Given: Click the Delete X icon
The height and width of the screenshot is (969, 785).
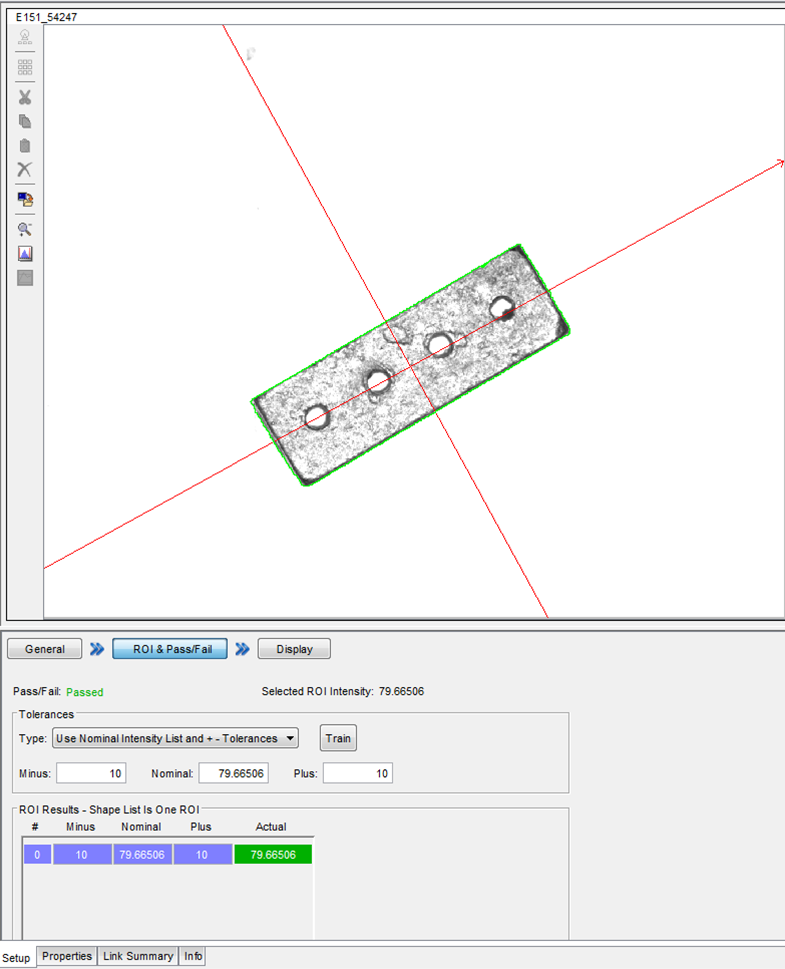Looking at the screenshot, I should point(25,170).
